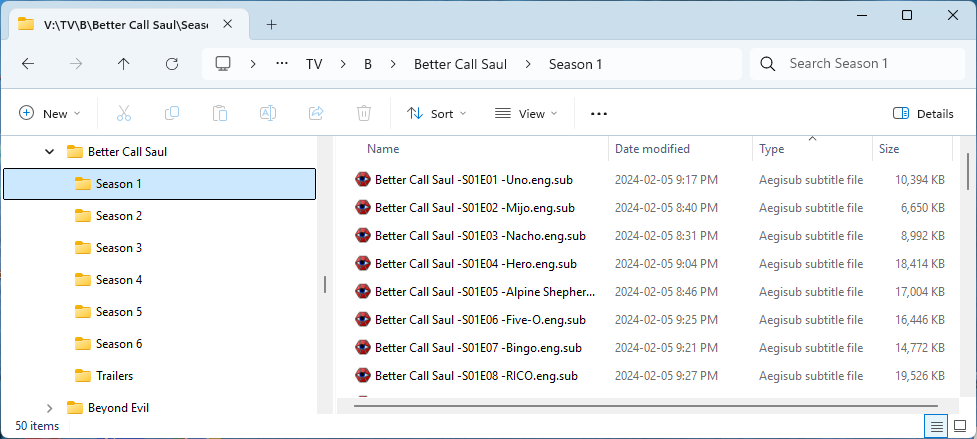Collapse the Better Call Saul tree node
Image resolution: width=977 pixels, height=439 pixels.
pos(50,151)
